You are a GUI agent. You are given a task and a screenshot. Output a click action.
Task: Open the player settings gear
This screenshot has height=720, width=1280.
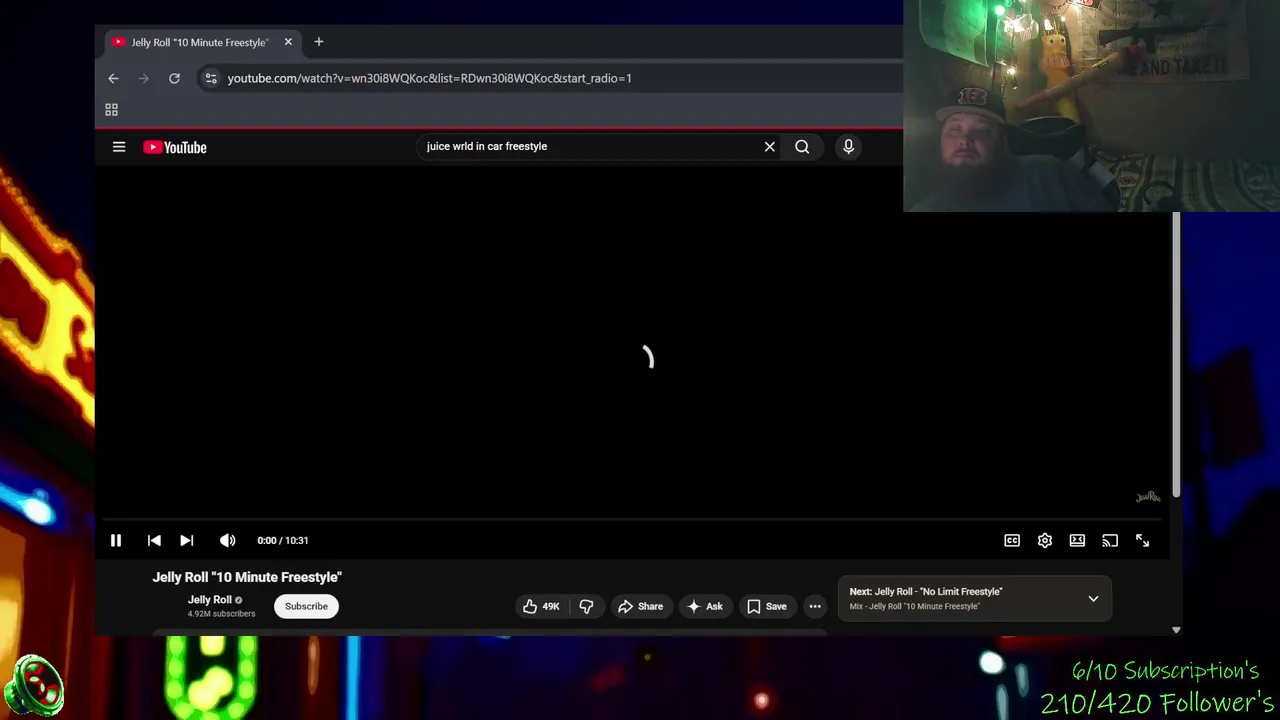tap(1045, 540)
